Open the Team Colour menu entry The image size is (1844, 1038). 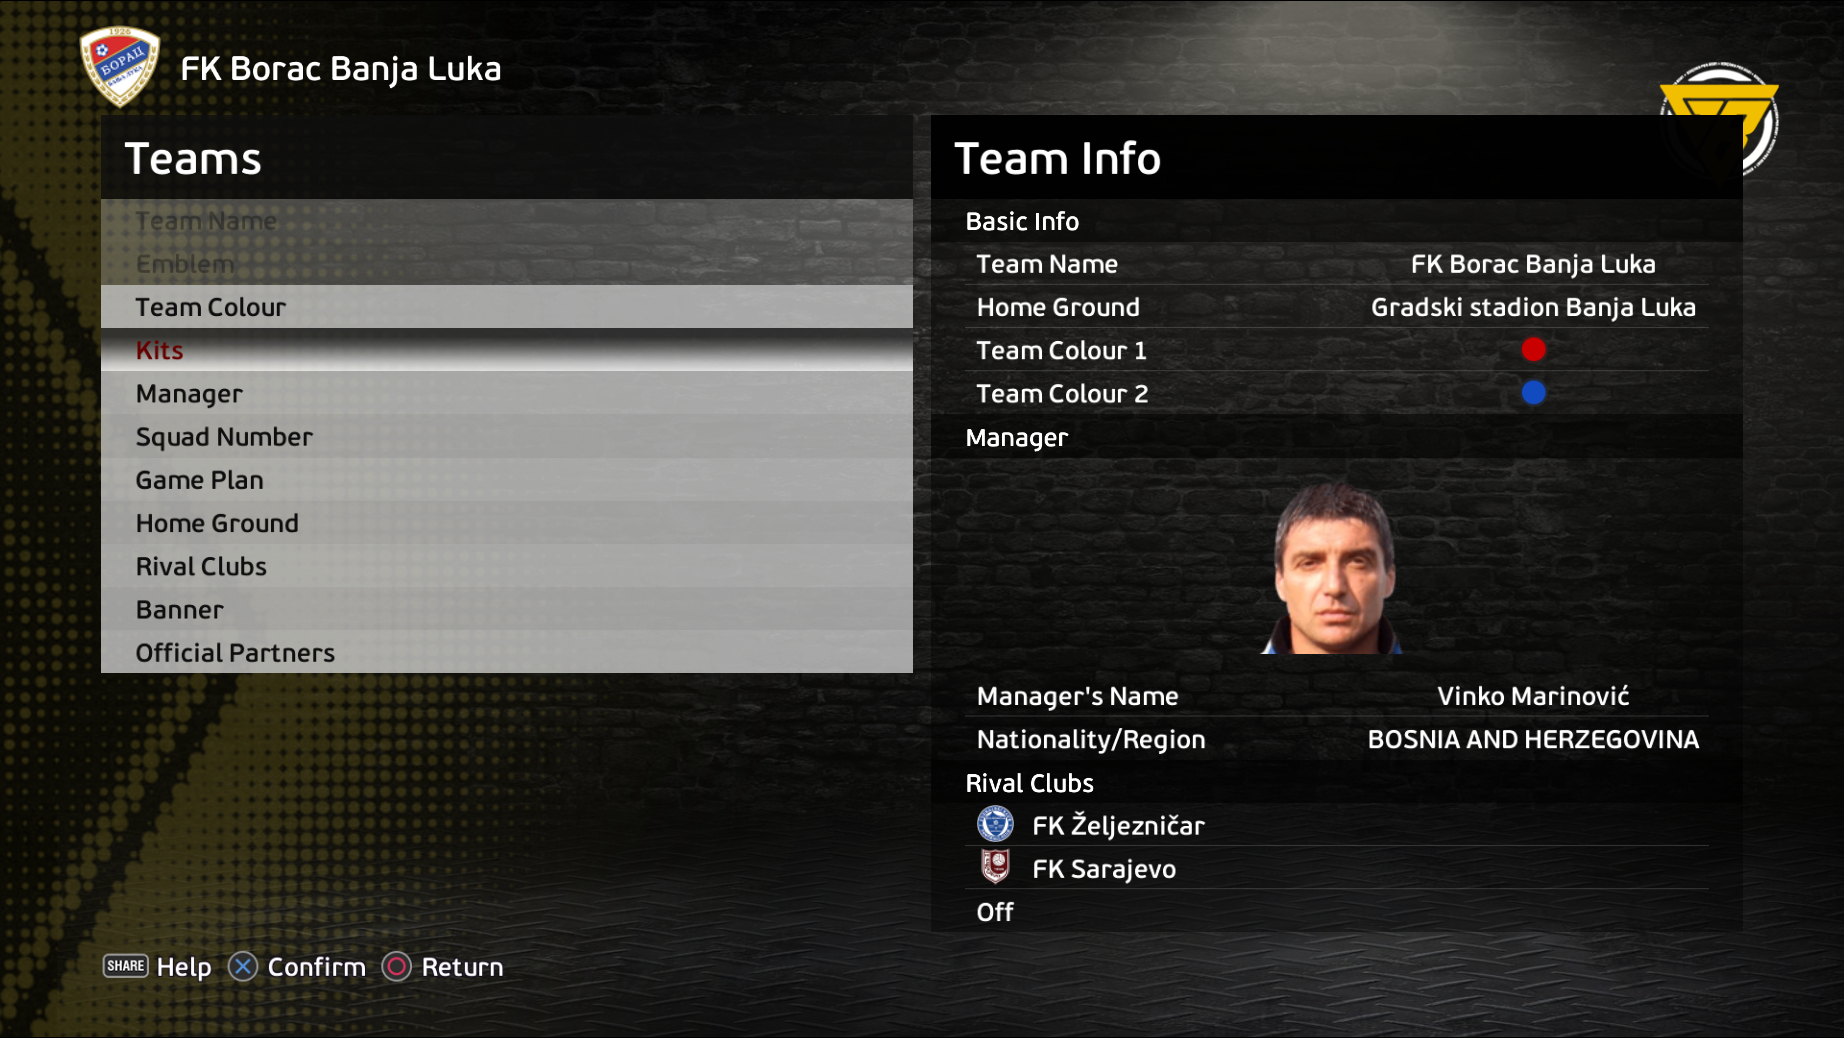[x=507, y=307]
